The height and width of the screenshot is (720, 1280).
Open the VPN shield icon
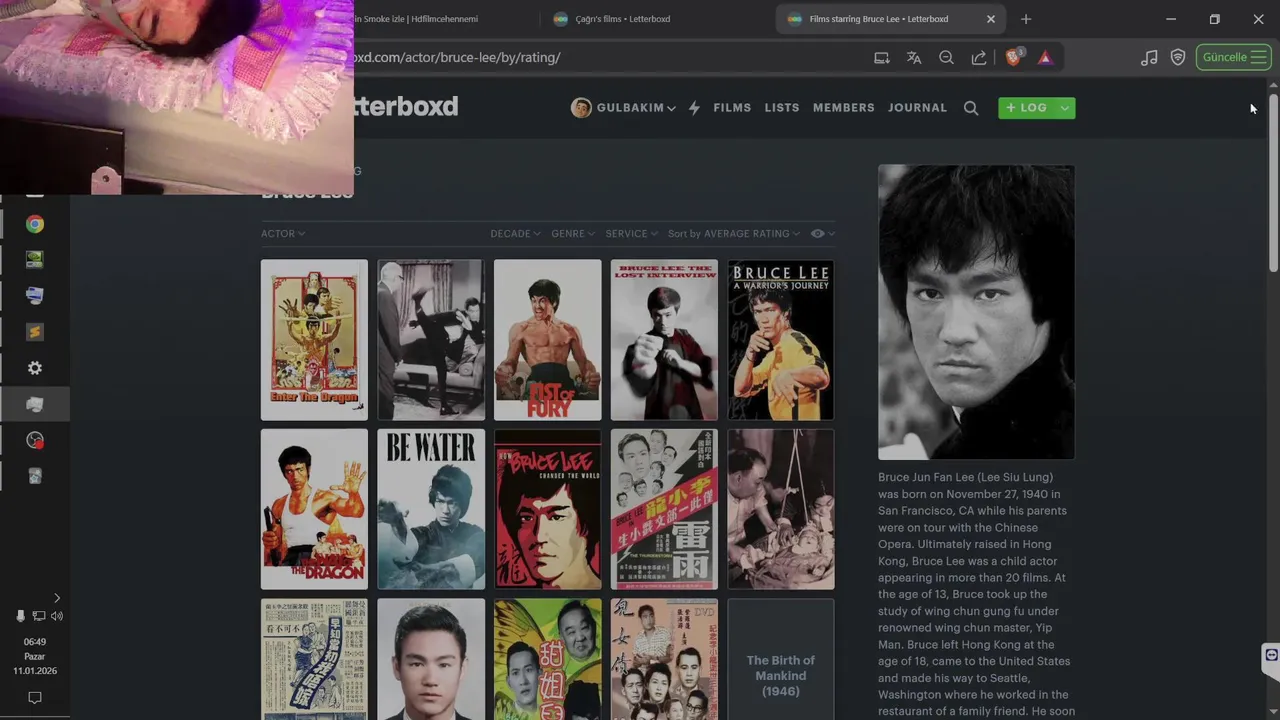click(x=1178, y=57)
